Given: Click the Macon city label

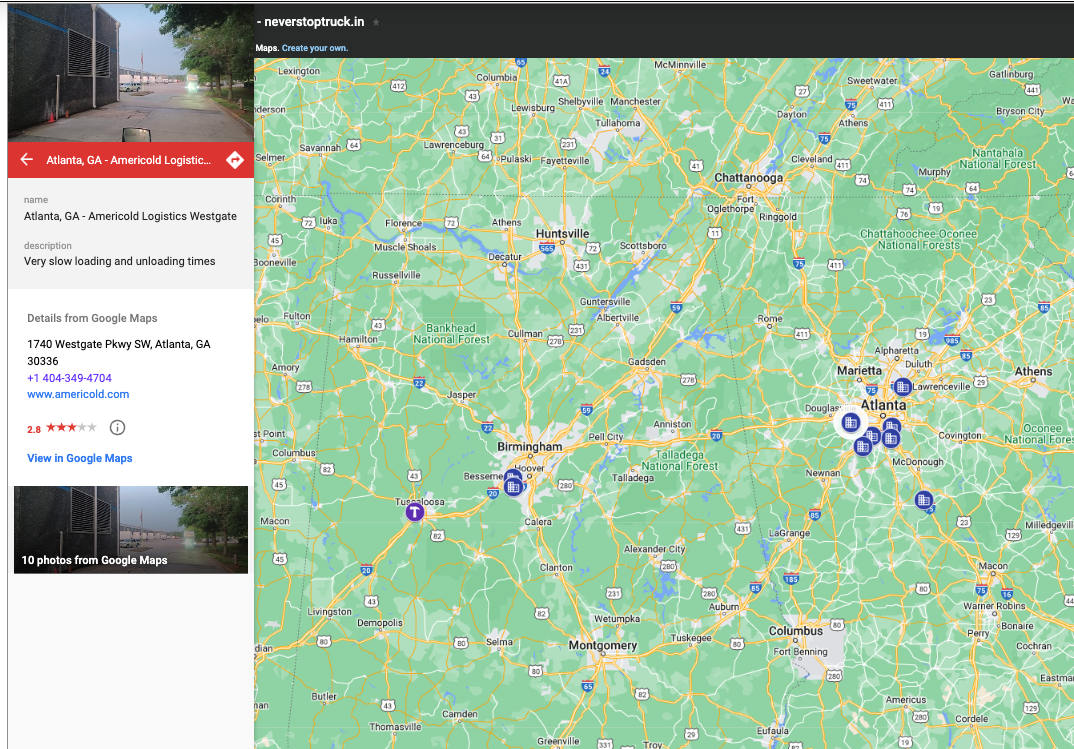Looking at the screenshot, I should [x=993, y=566].
